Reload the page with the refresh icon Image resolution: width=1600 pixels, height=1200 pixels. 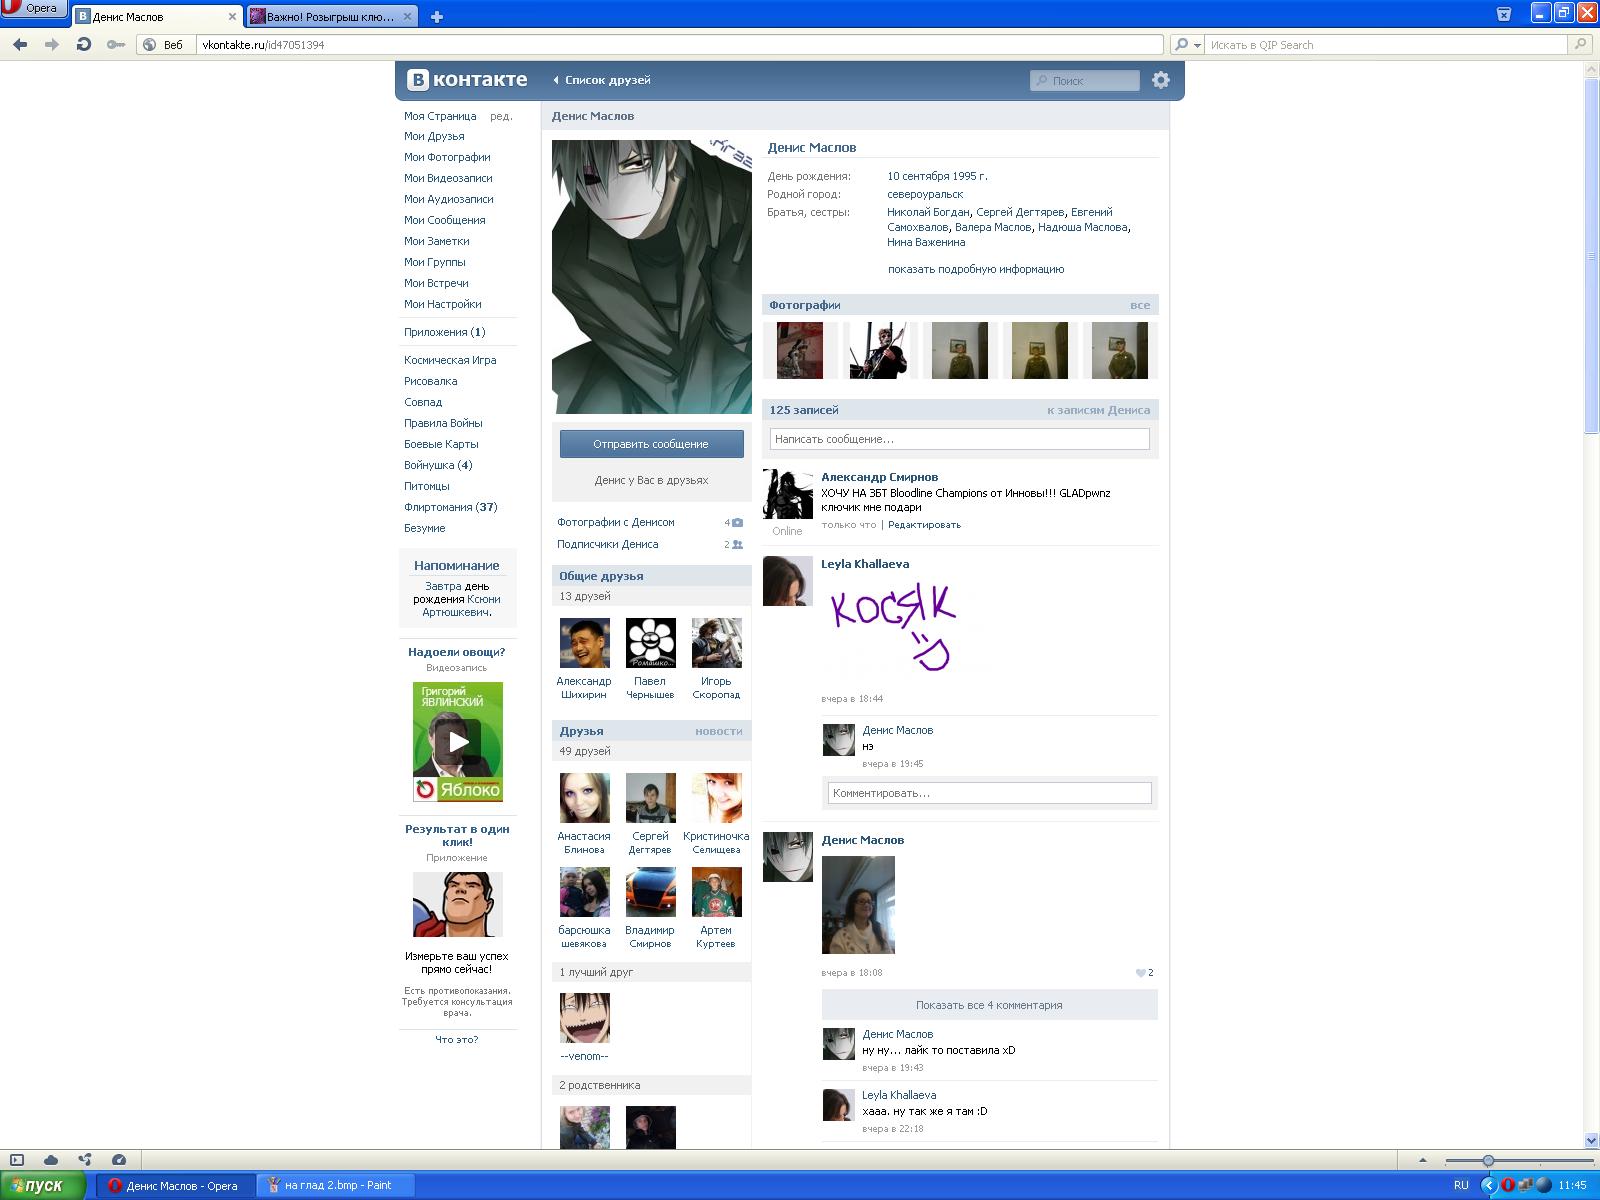pyautogui.click(x=84, y=44)
